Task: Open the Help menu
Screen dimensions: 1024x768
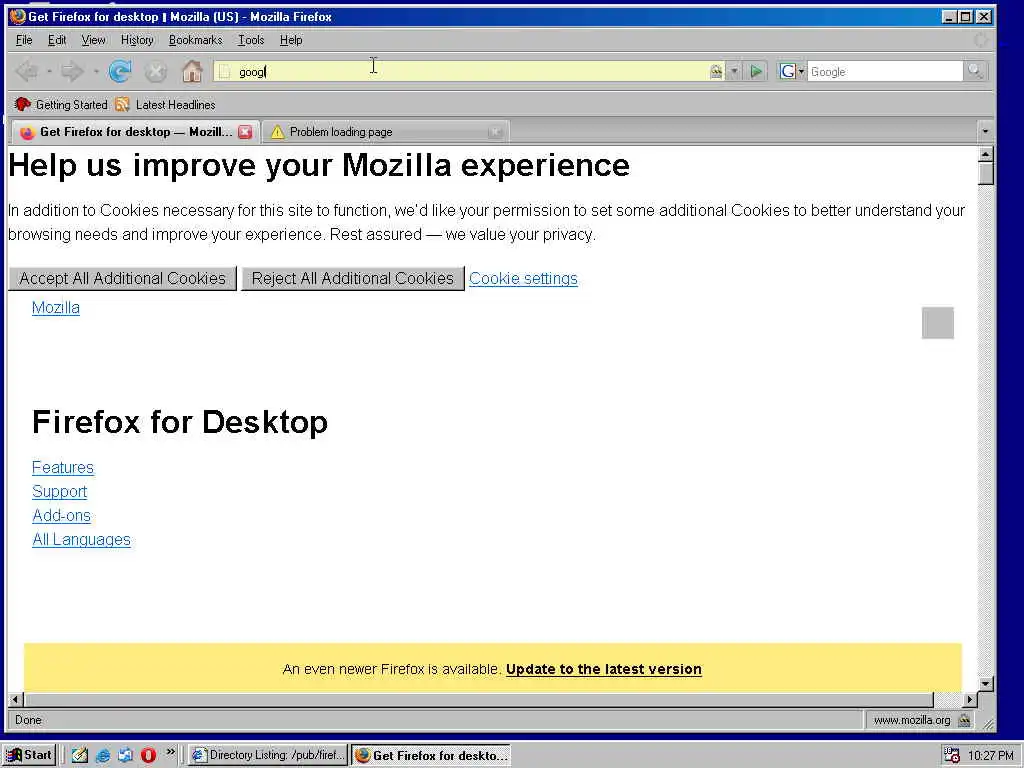Action: [291, 40]
